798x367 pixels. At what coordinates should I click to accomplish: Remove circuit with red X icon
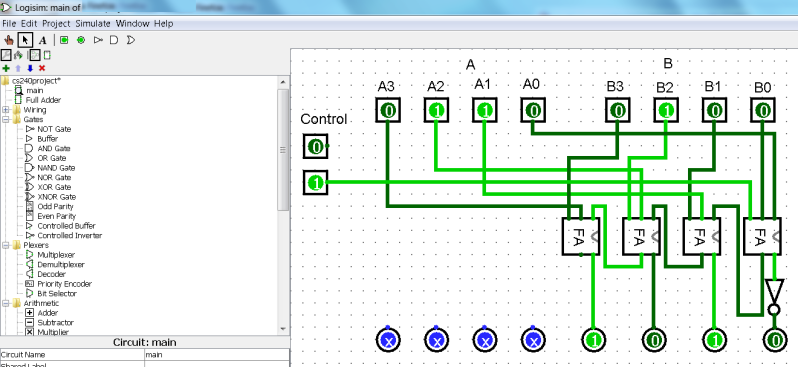pyautogui.click(x=42, y=68)
